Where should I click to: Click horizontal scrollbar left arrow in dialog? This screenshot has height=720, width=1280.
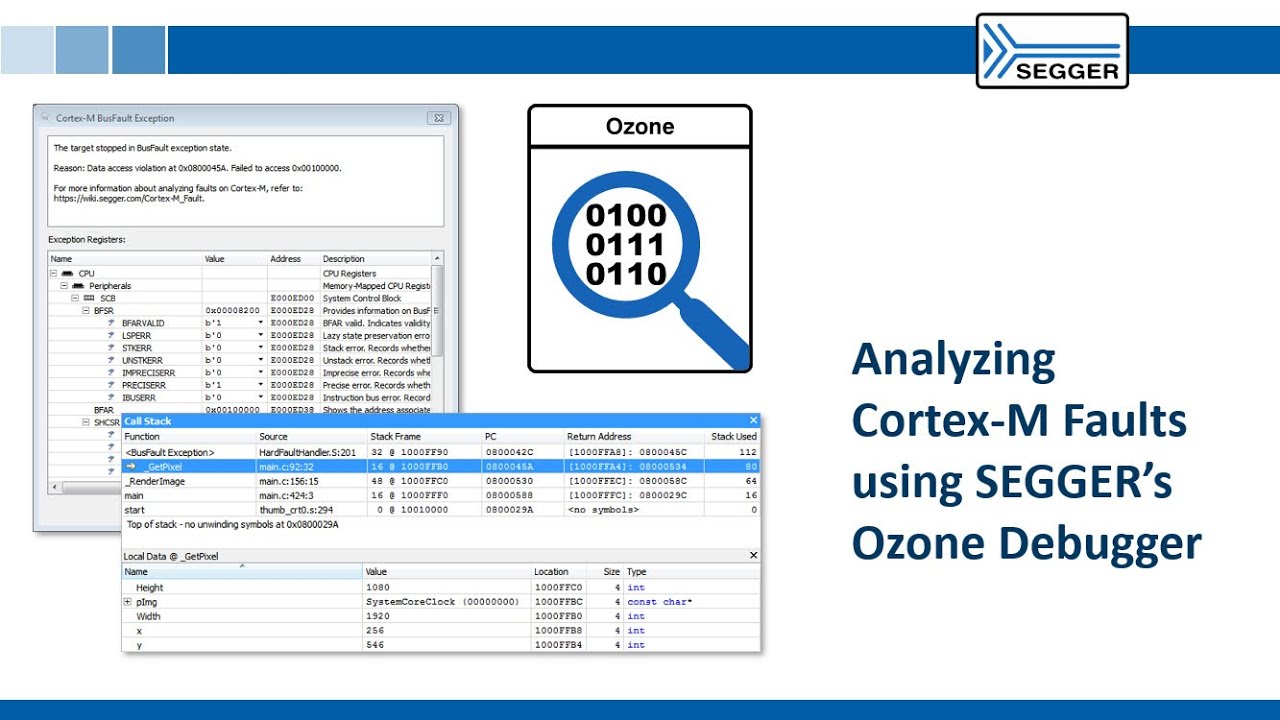tap(54, 487)
